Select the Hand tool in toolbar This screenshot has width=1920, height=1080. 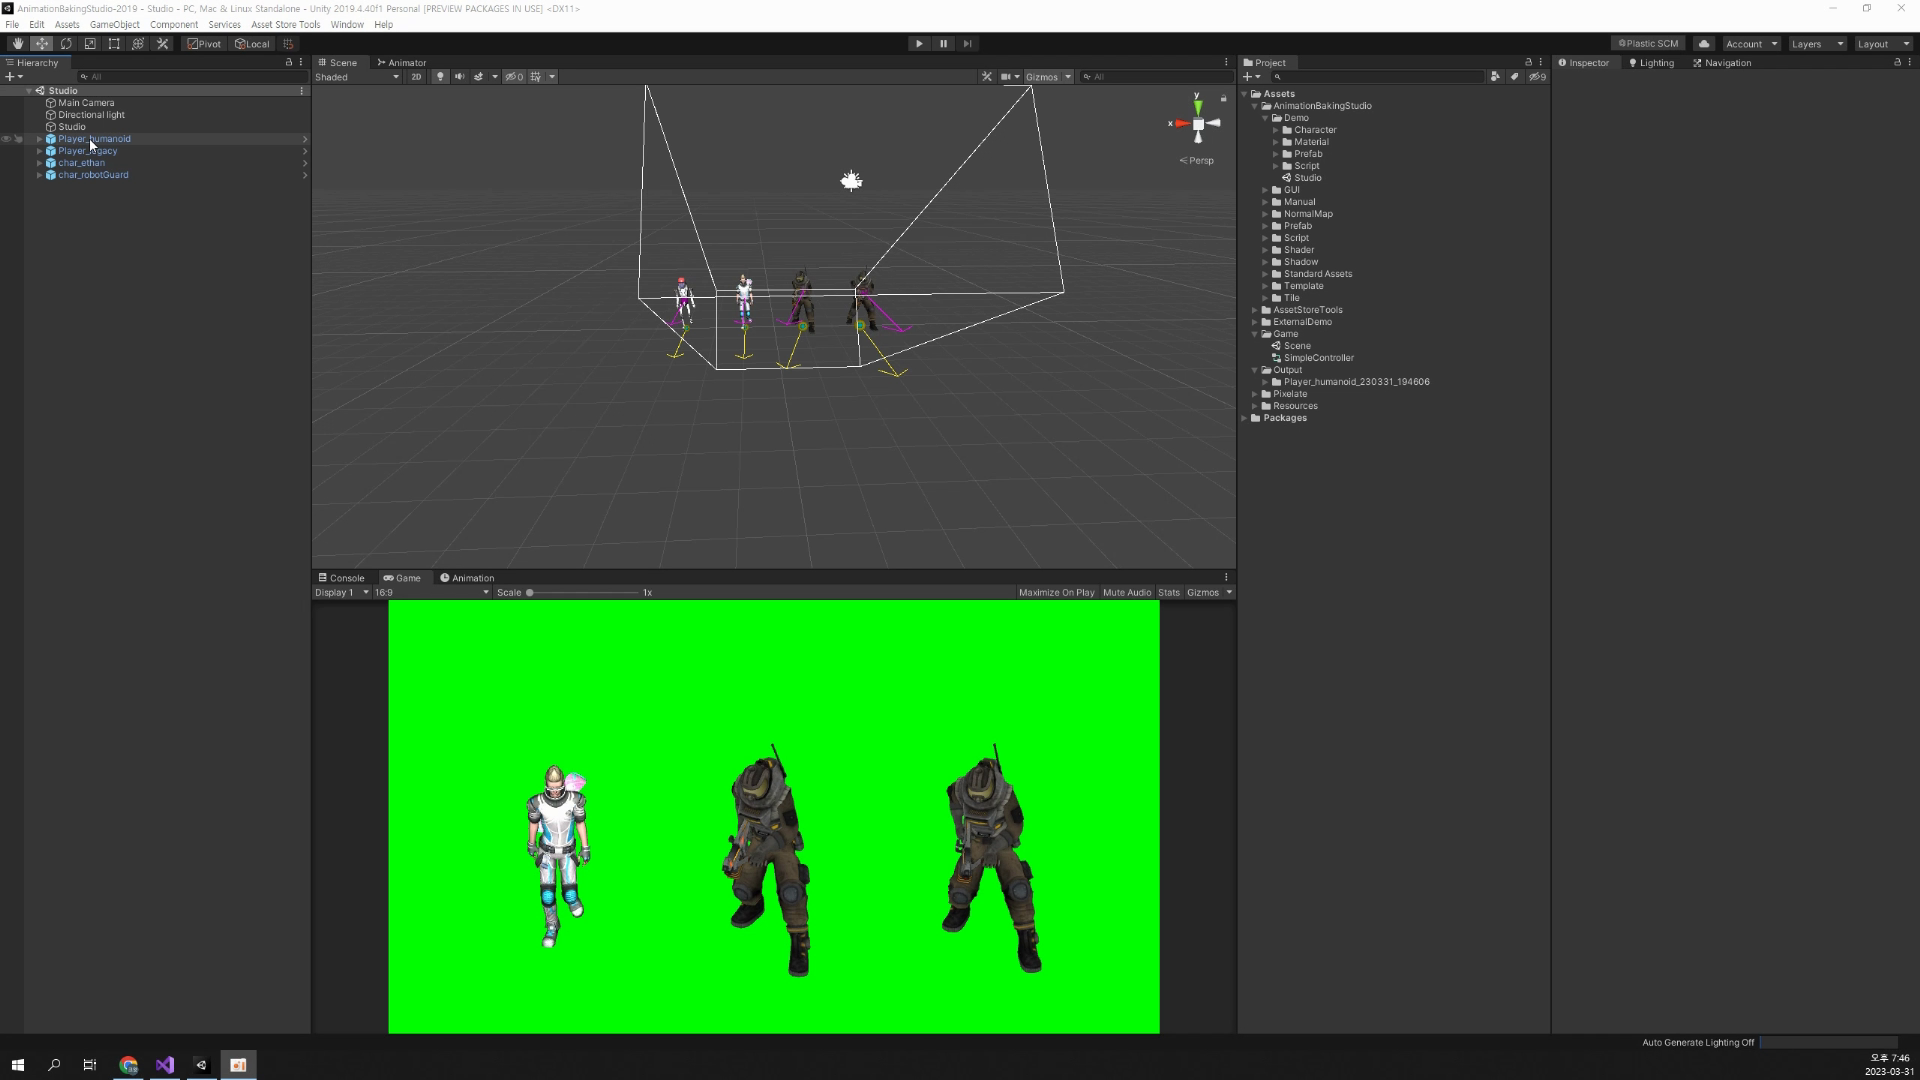point(17,44)
